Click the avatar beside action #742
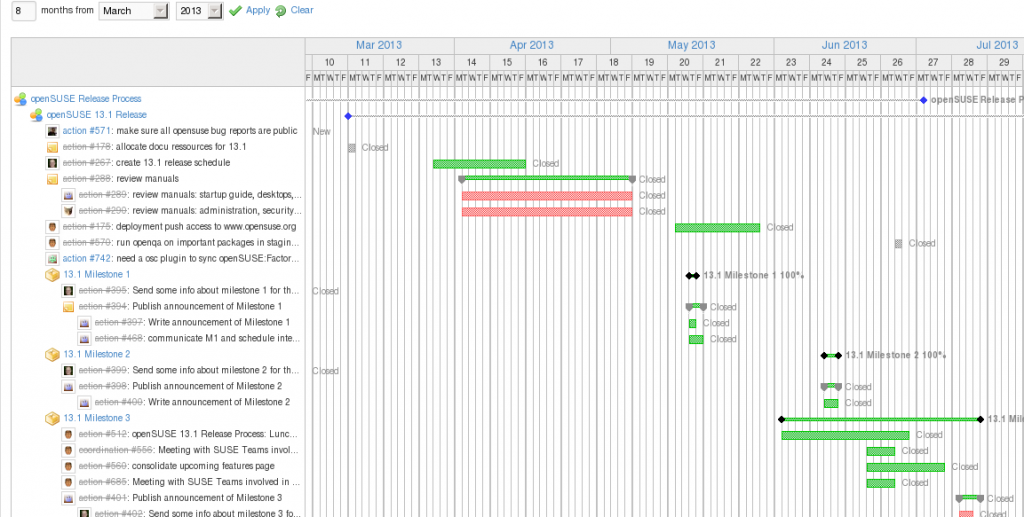The image size is (1024, 517). click(53, 258)
